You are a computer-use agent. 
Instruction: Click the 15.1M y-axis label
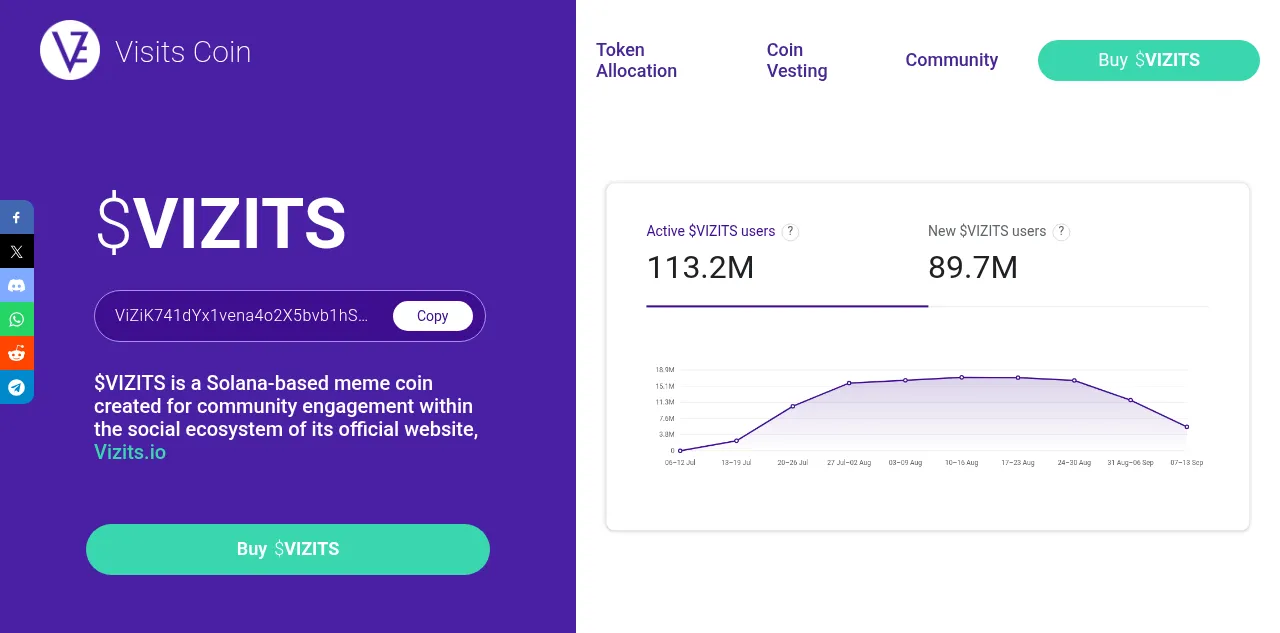click(665, 386)
